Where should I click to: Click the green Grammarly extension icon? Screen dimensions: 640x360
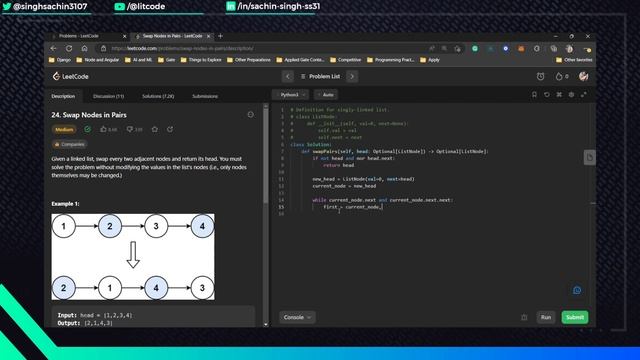[x=475, y=48]
